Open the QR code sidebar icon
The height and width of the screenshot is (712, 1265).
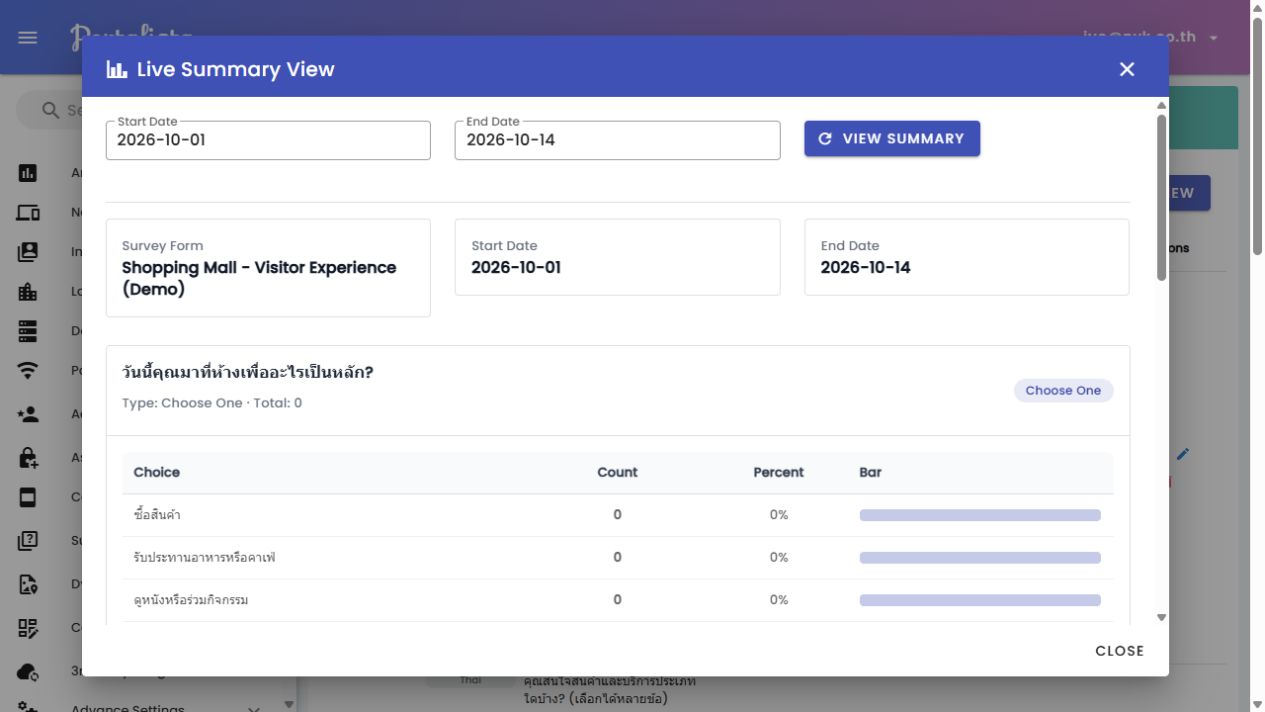click(28, 628)
